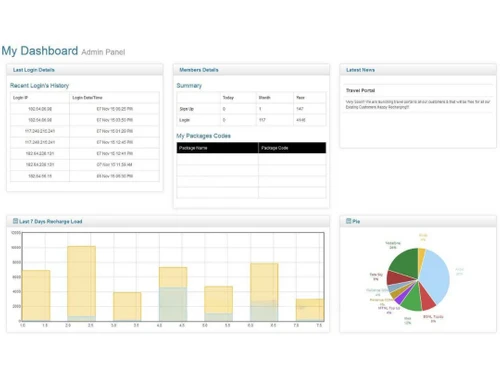Click the bar starting at 3.0 on the x-axis
Screen dimensions: 500x375
click(127, 307)
